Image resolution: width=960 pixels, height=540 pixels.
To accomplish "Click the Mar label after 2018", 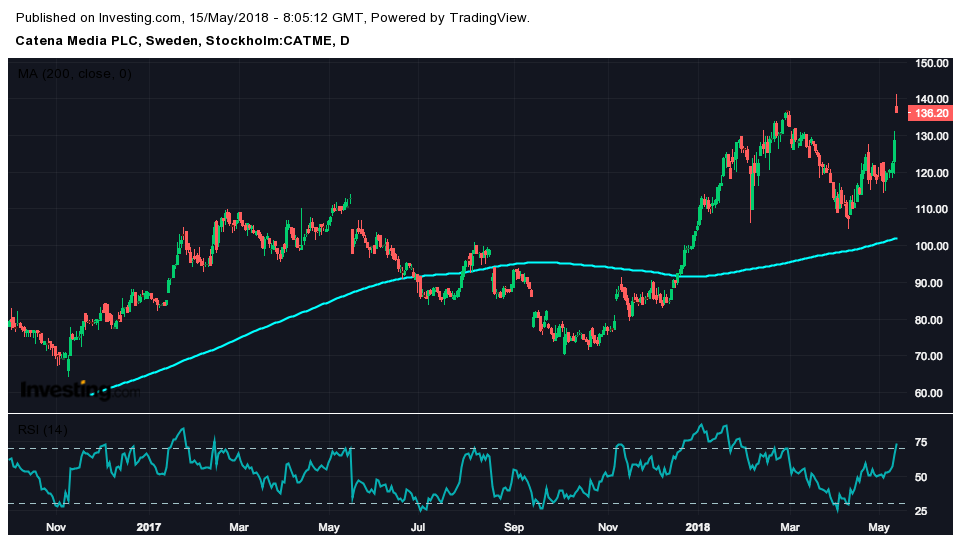I will pos(790,527).
